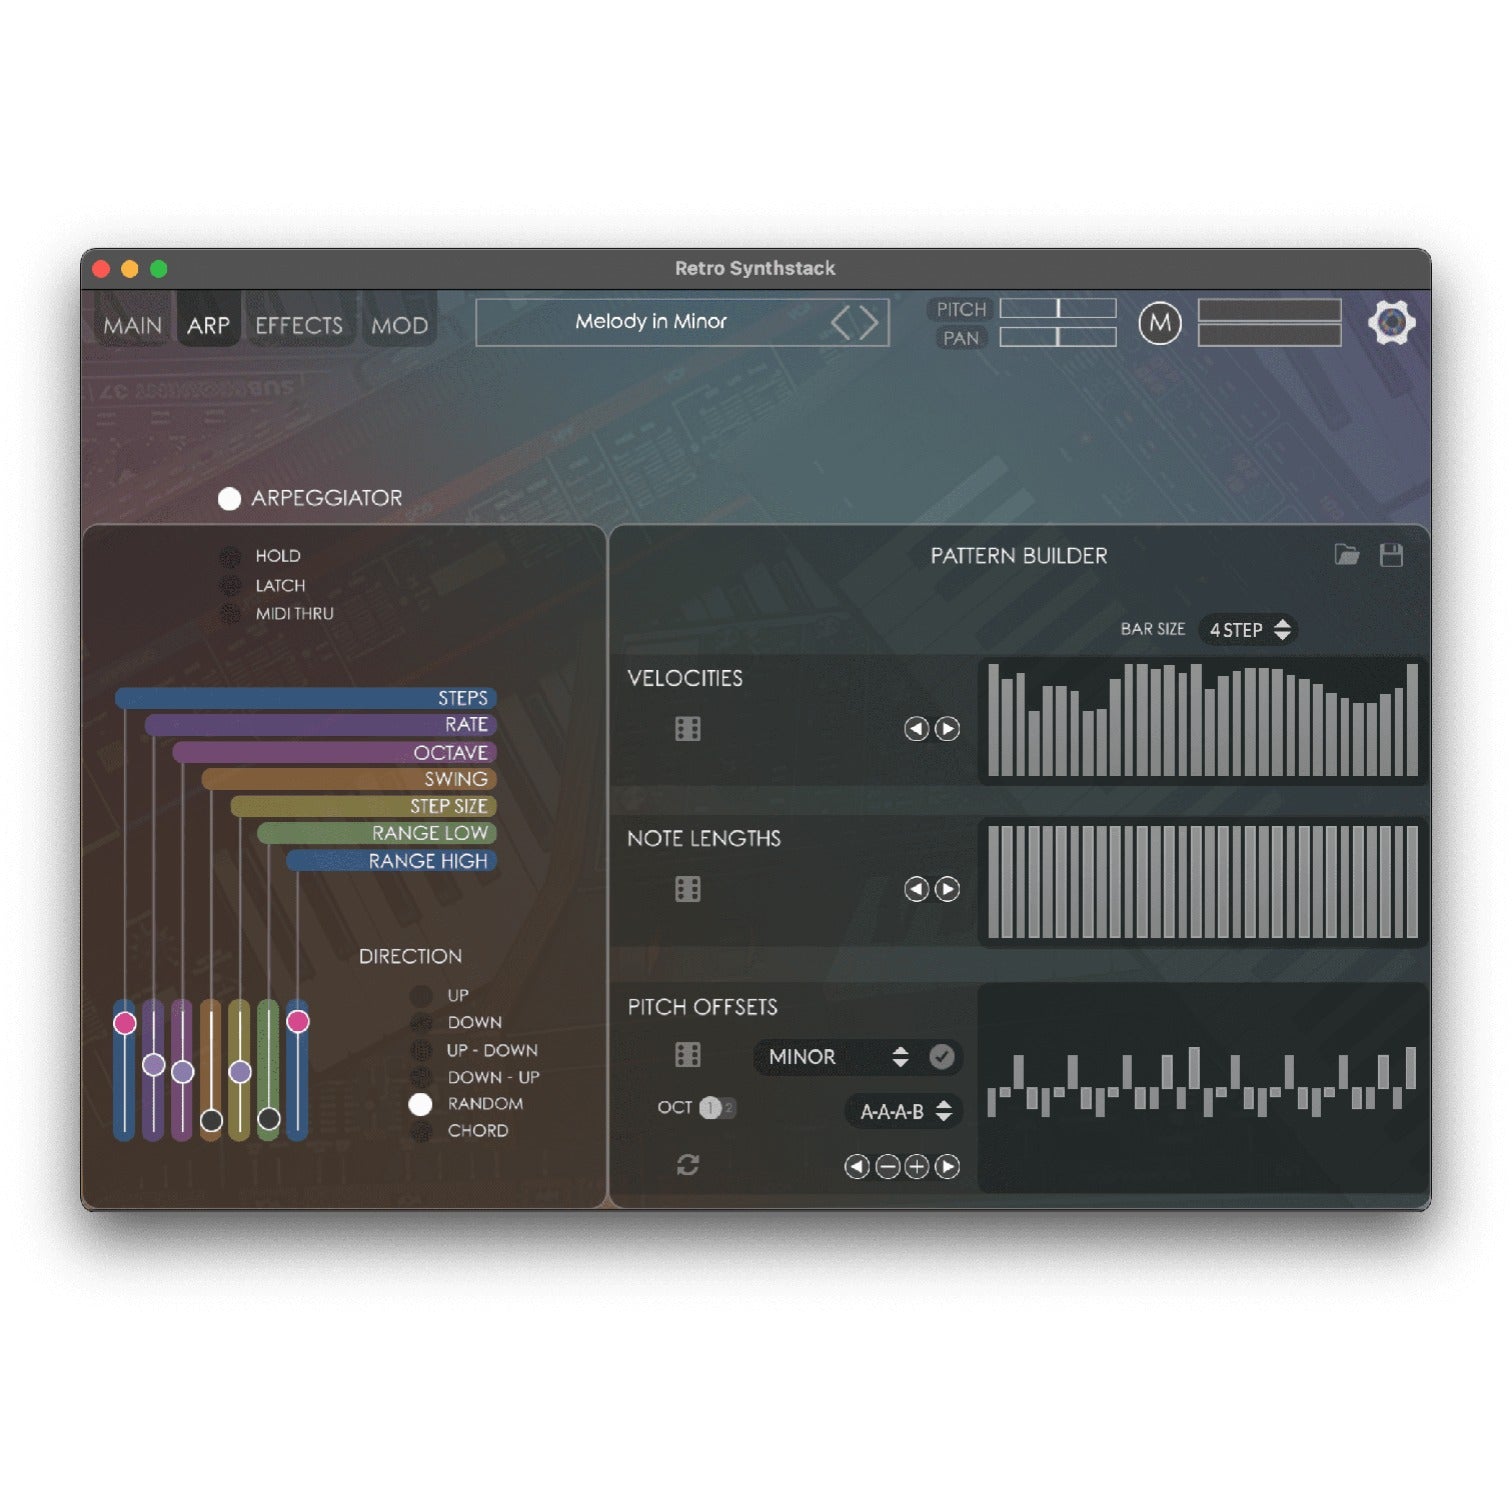Open the Melody in Minor preset menu
Viewport: 1512px width, 1512px height.
point(651,322)
